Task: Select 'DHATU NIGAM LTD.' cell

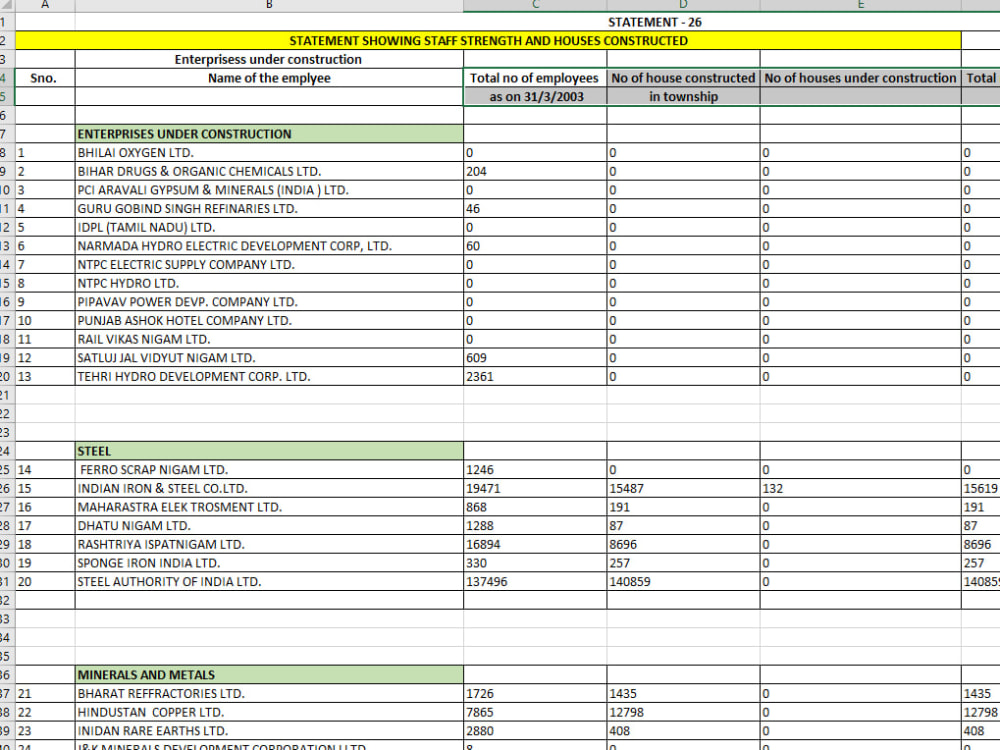Action: pos(269,526)
